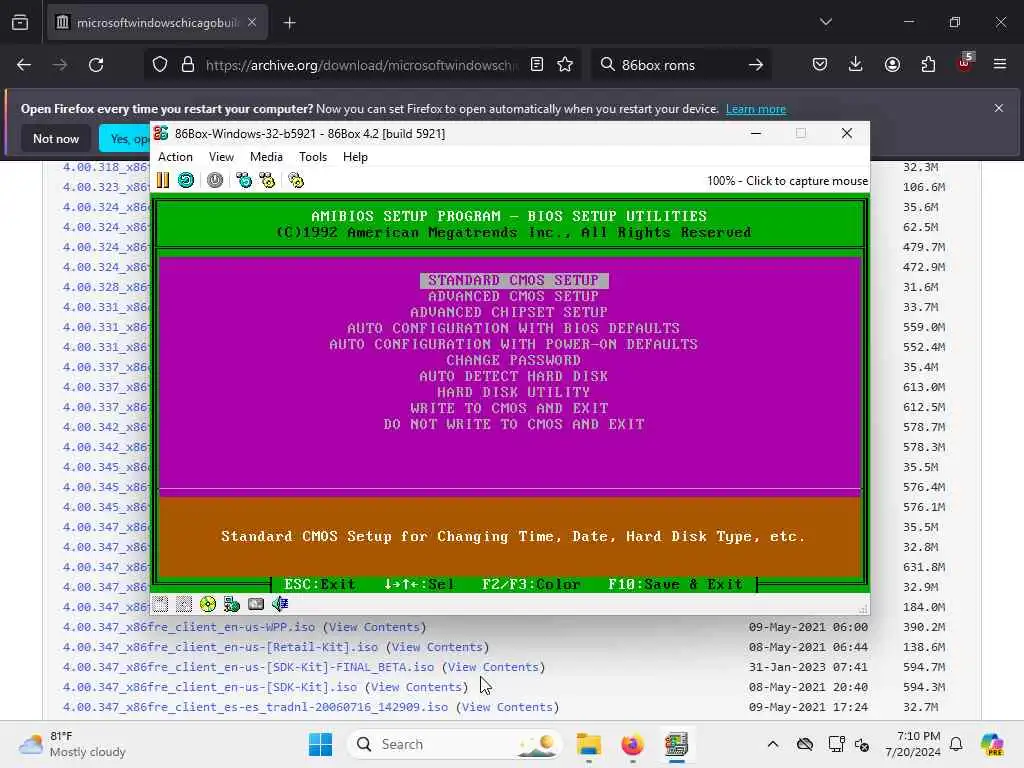
Task: Open the Windows Start menu
Action: (320, 744)
